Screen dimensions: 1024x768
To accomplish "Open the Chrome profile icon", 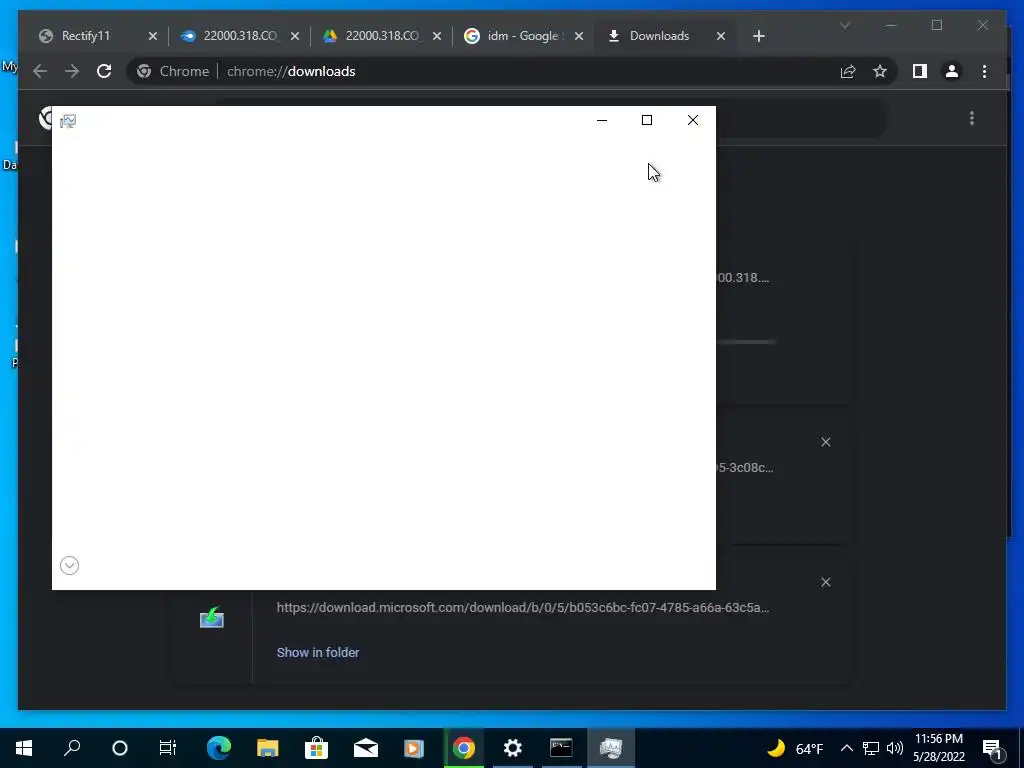I will click(x=952, y=71).
